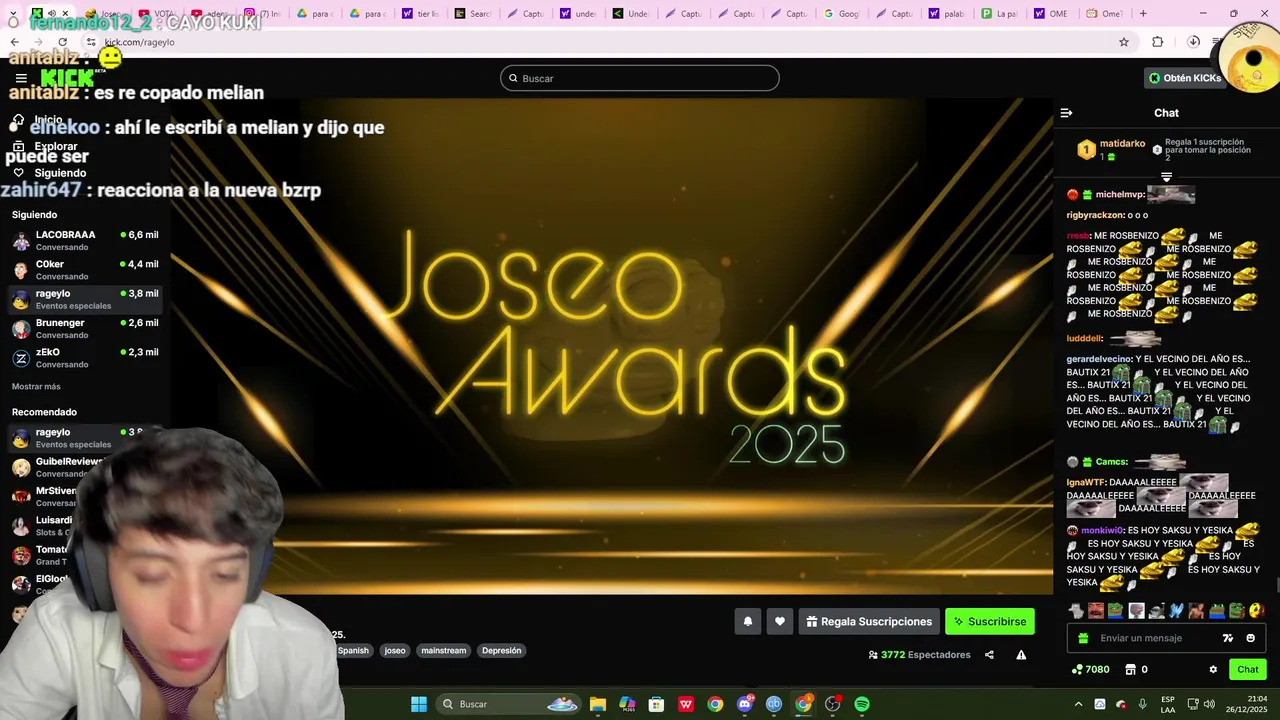Screen dimensions: 1280x720
Task: Focus the Buscar search field on Kick
Action: 640,78
